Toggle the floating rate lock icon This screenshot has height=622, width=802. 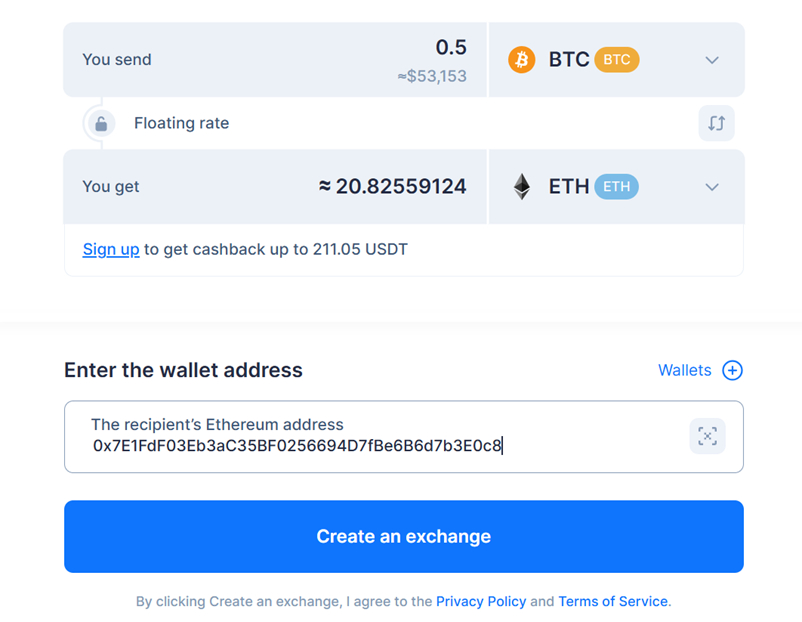click(101, 123)
